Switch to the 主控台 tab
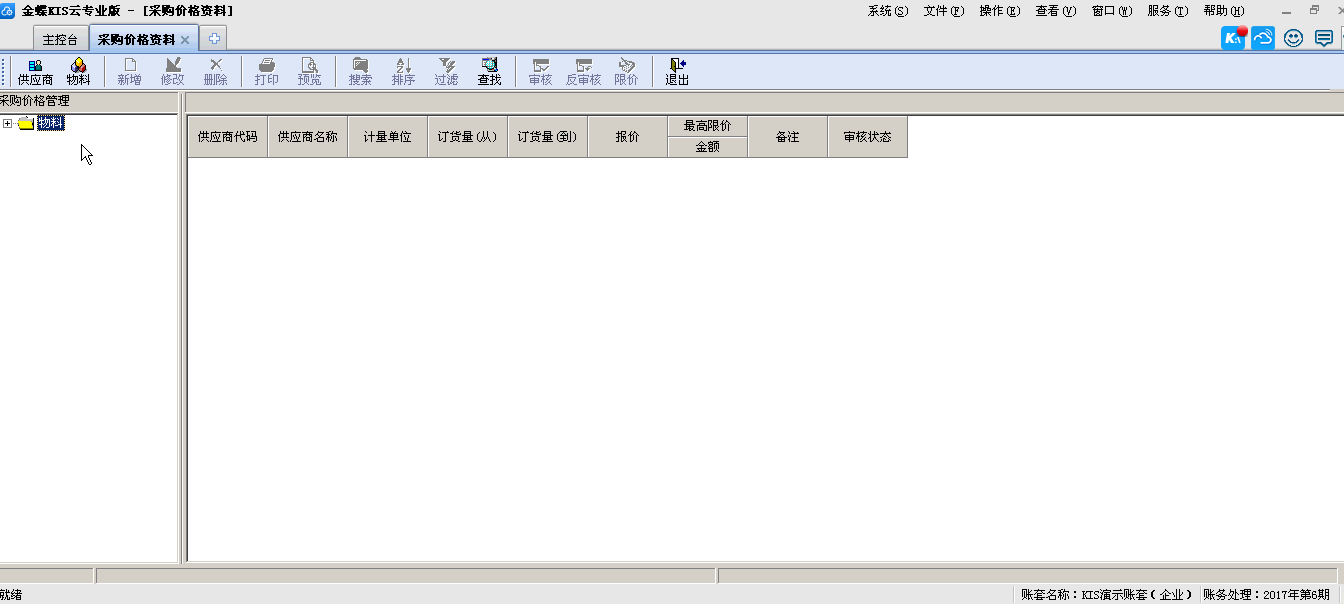The width and height of the screenshot is (1344, 604). pos(60,40)
